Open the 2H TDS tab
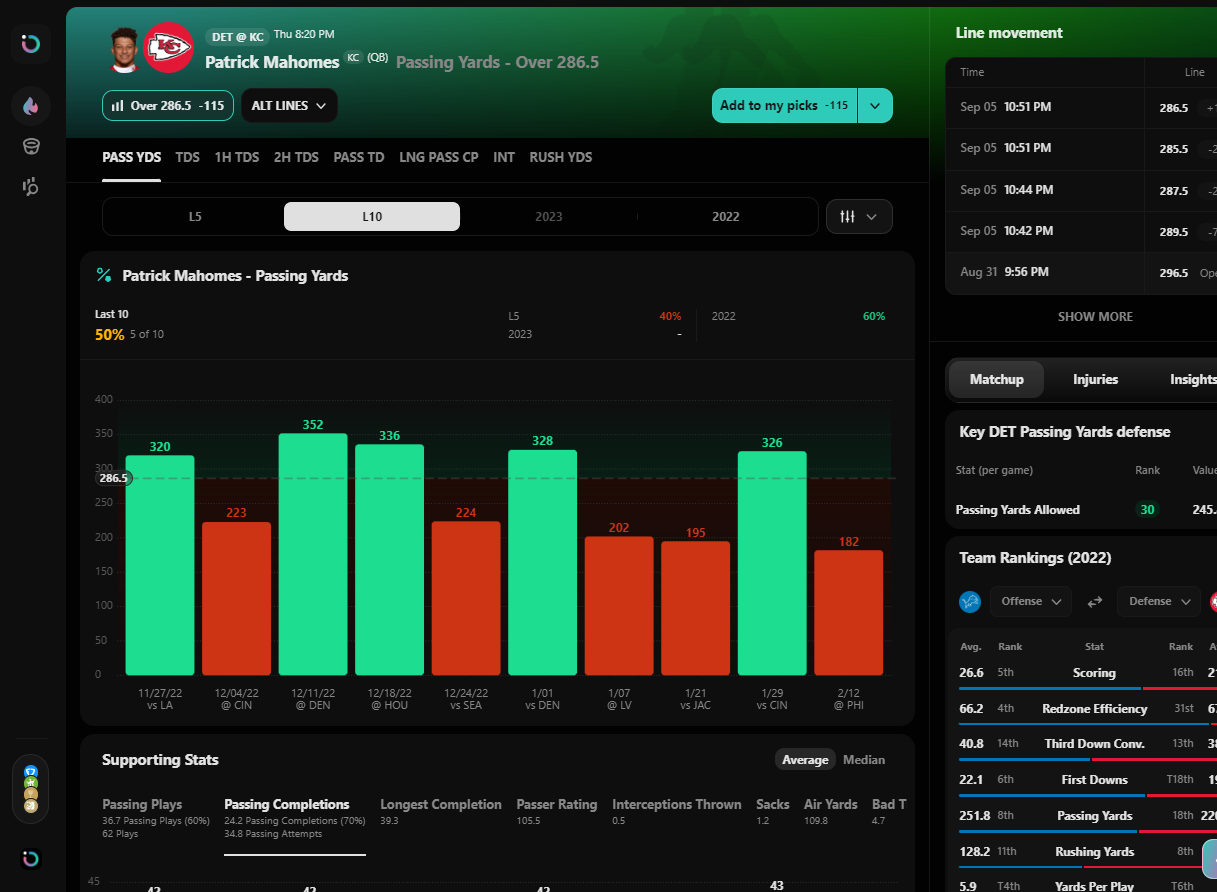The width and height of the screenshot is (1217, 892). (x=296, y=158)
